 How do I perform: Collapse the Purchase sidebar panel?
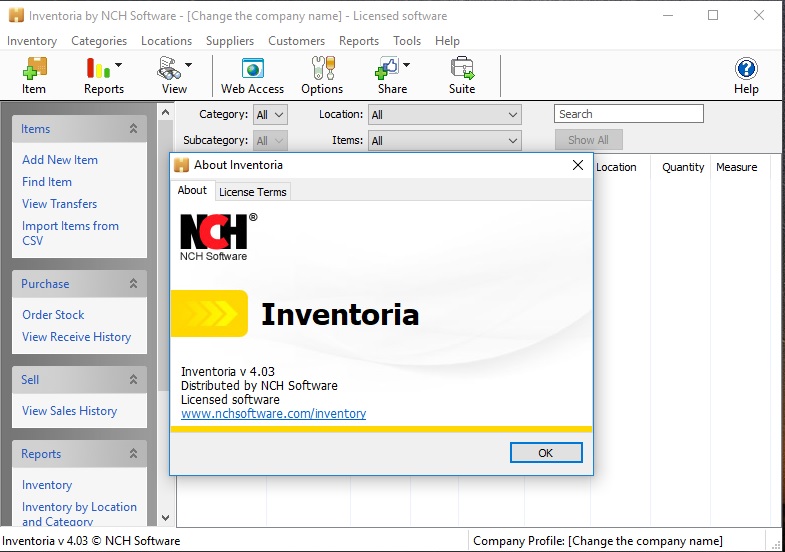[133, 284]
